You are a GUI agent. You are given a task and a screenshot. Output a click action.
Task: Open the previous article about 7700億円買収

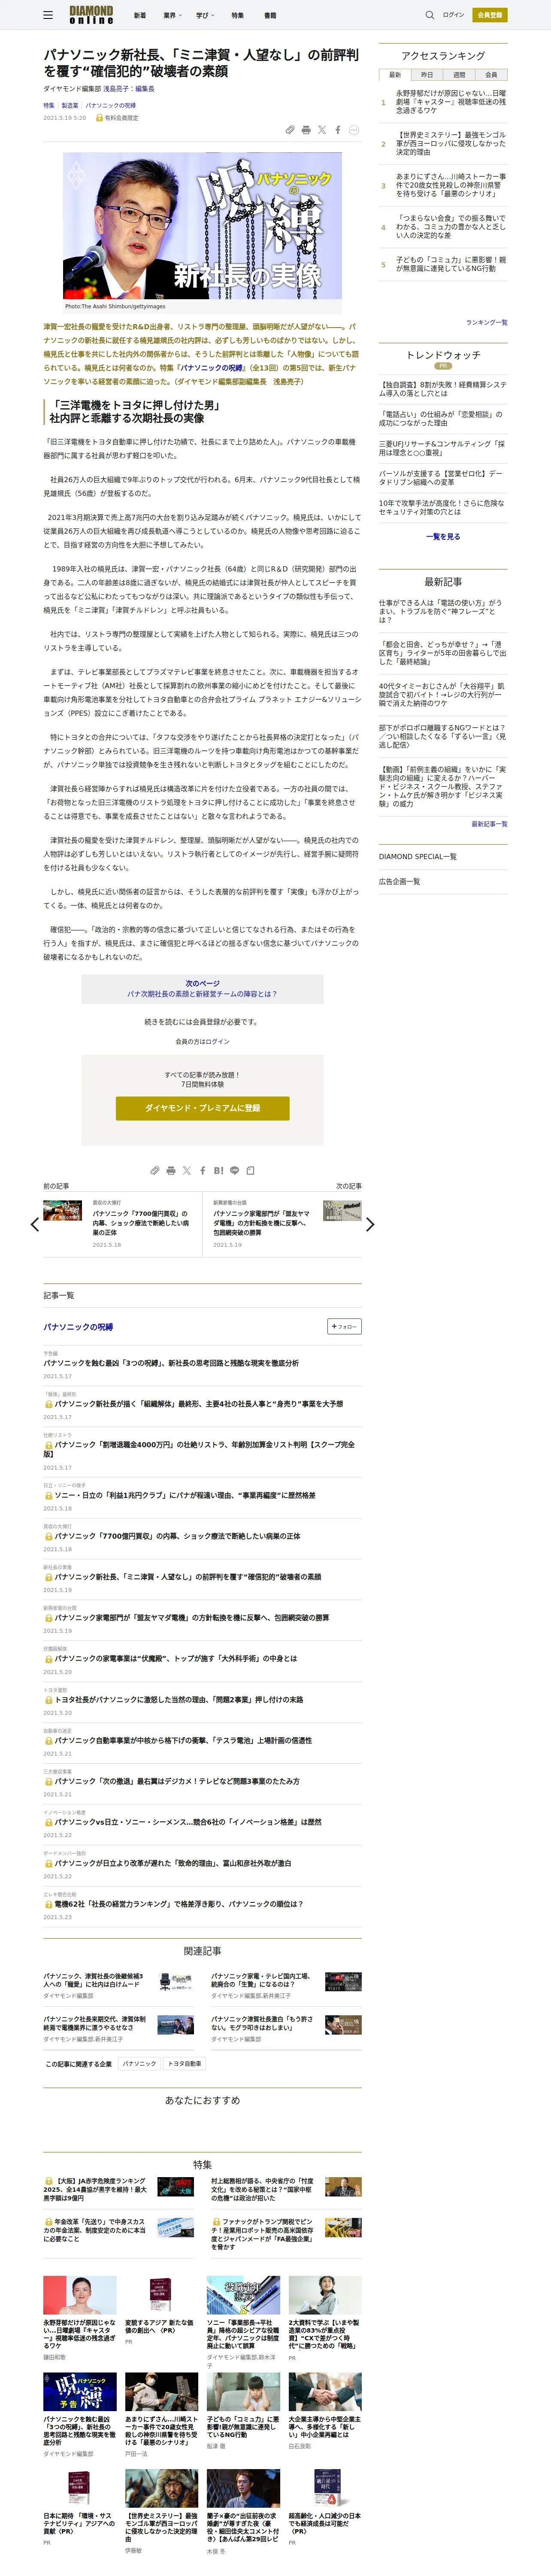coord(141,1223)
